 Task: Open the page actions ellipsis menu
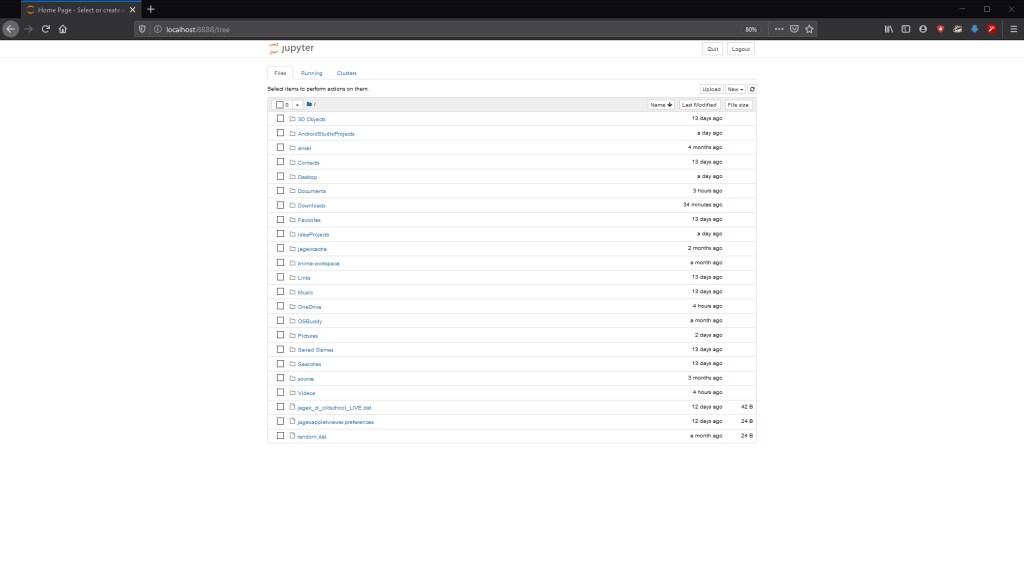tap(779, 29)
